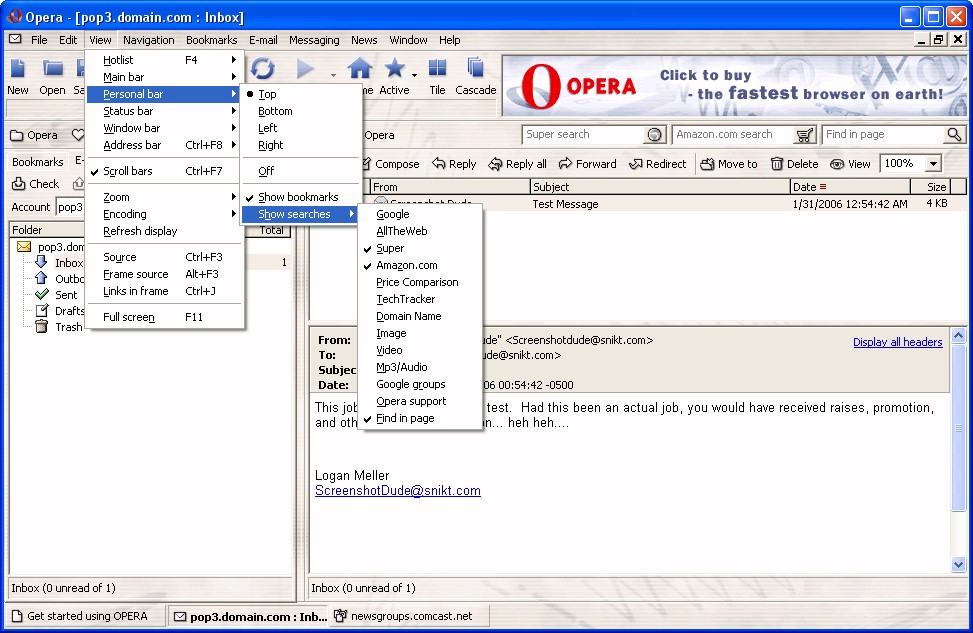Screen dimensions: 973x633
Task: Toggle the Amazon.com search option
Action: [x=406, y=265]
